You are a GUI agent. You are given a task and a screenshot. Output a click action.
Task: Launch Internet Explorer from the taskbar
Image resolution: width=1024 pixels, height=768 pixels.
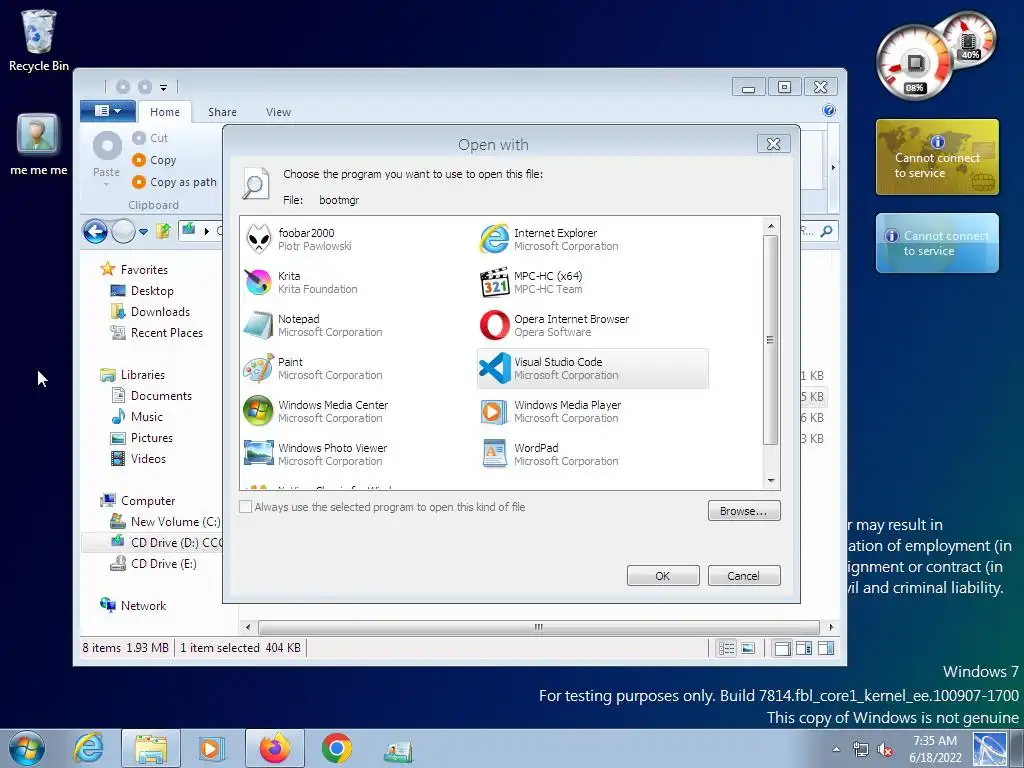click(x=88, y=748)
